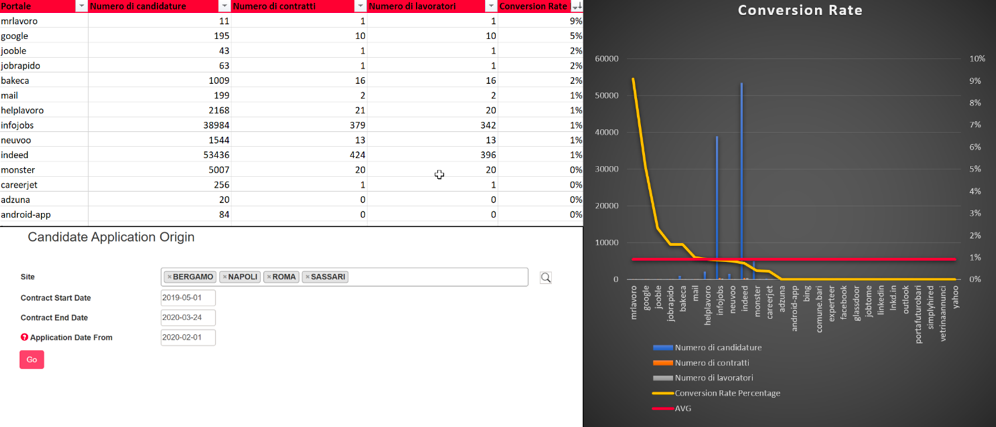Image resolution: width=996 pixels, height=427 pixels.
Task: Click the infojobs bar in chart
Action: pos(717,208)
